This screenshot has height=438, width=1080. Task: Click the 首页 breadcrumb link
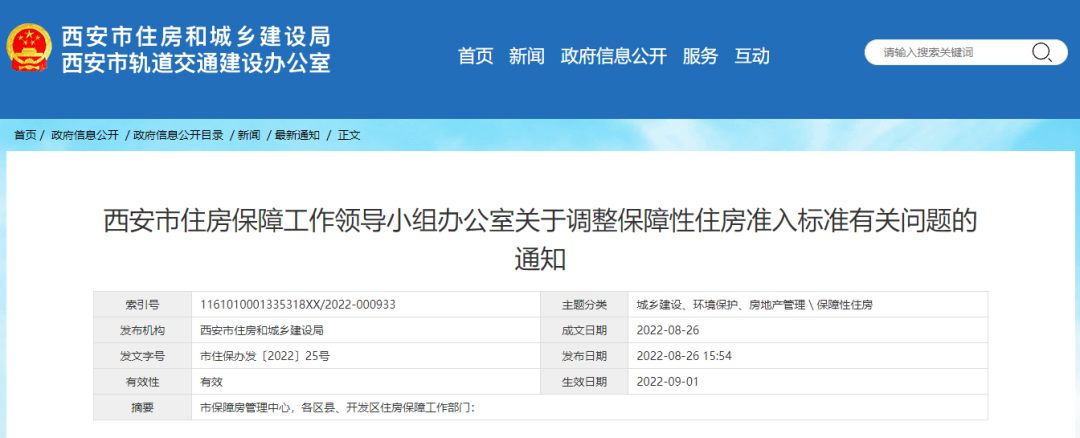point(25,135)
